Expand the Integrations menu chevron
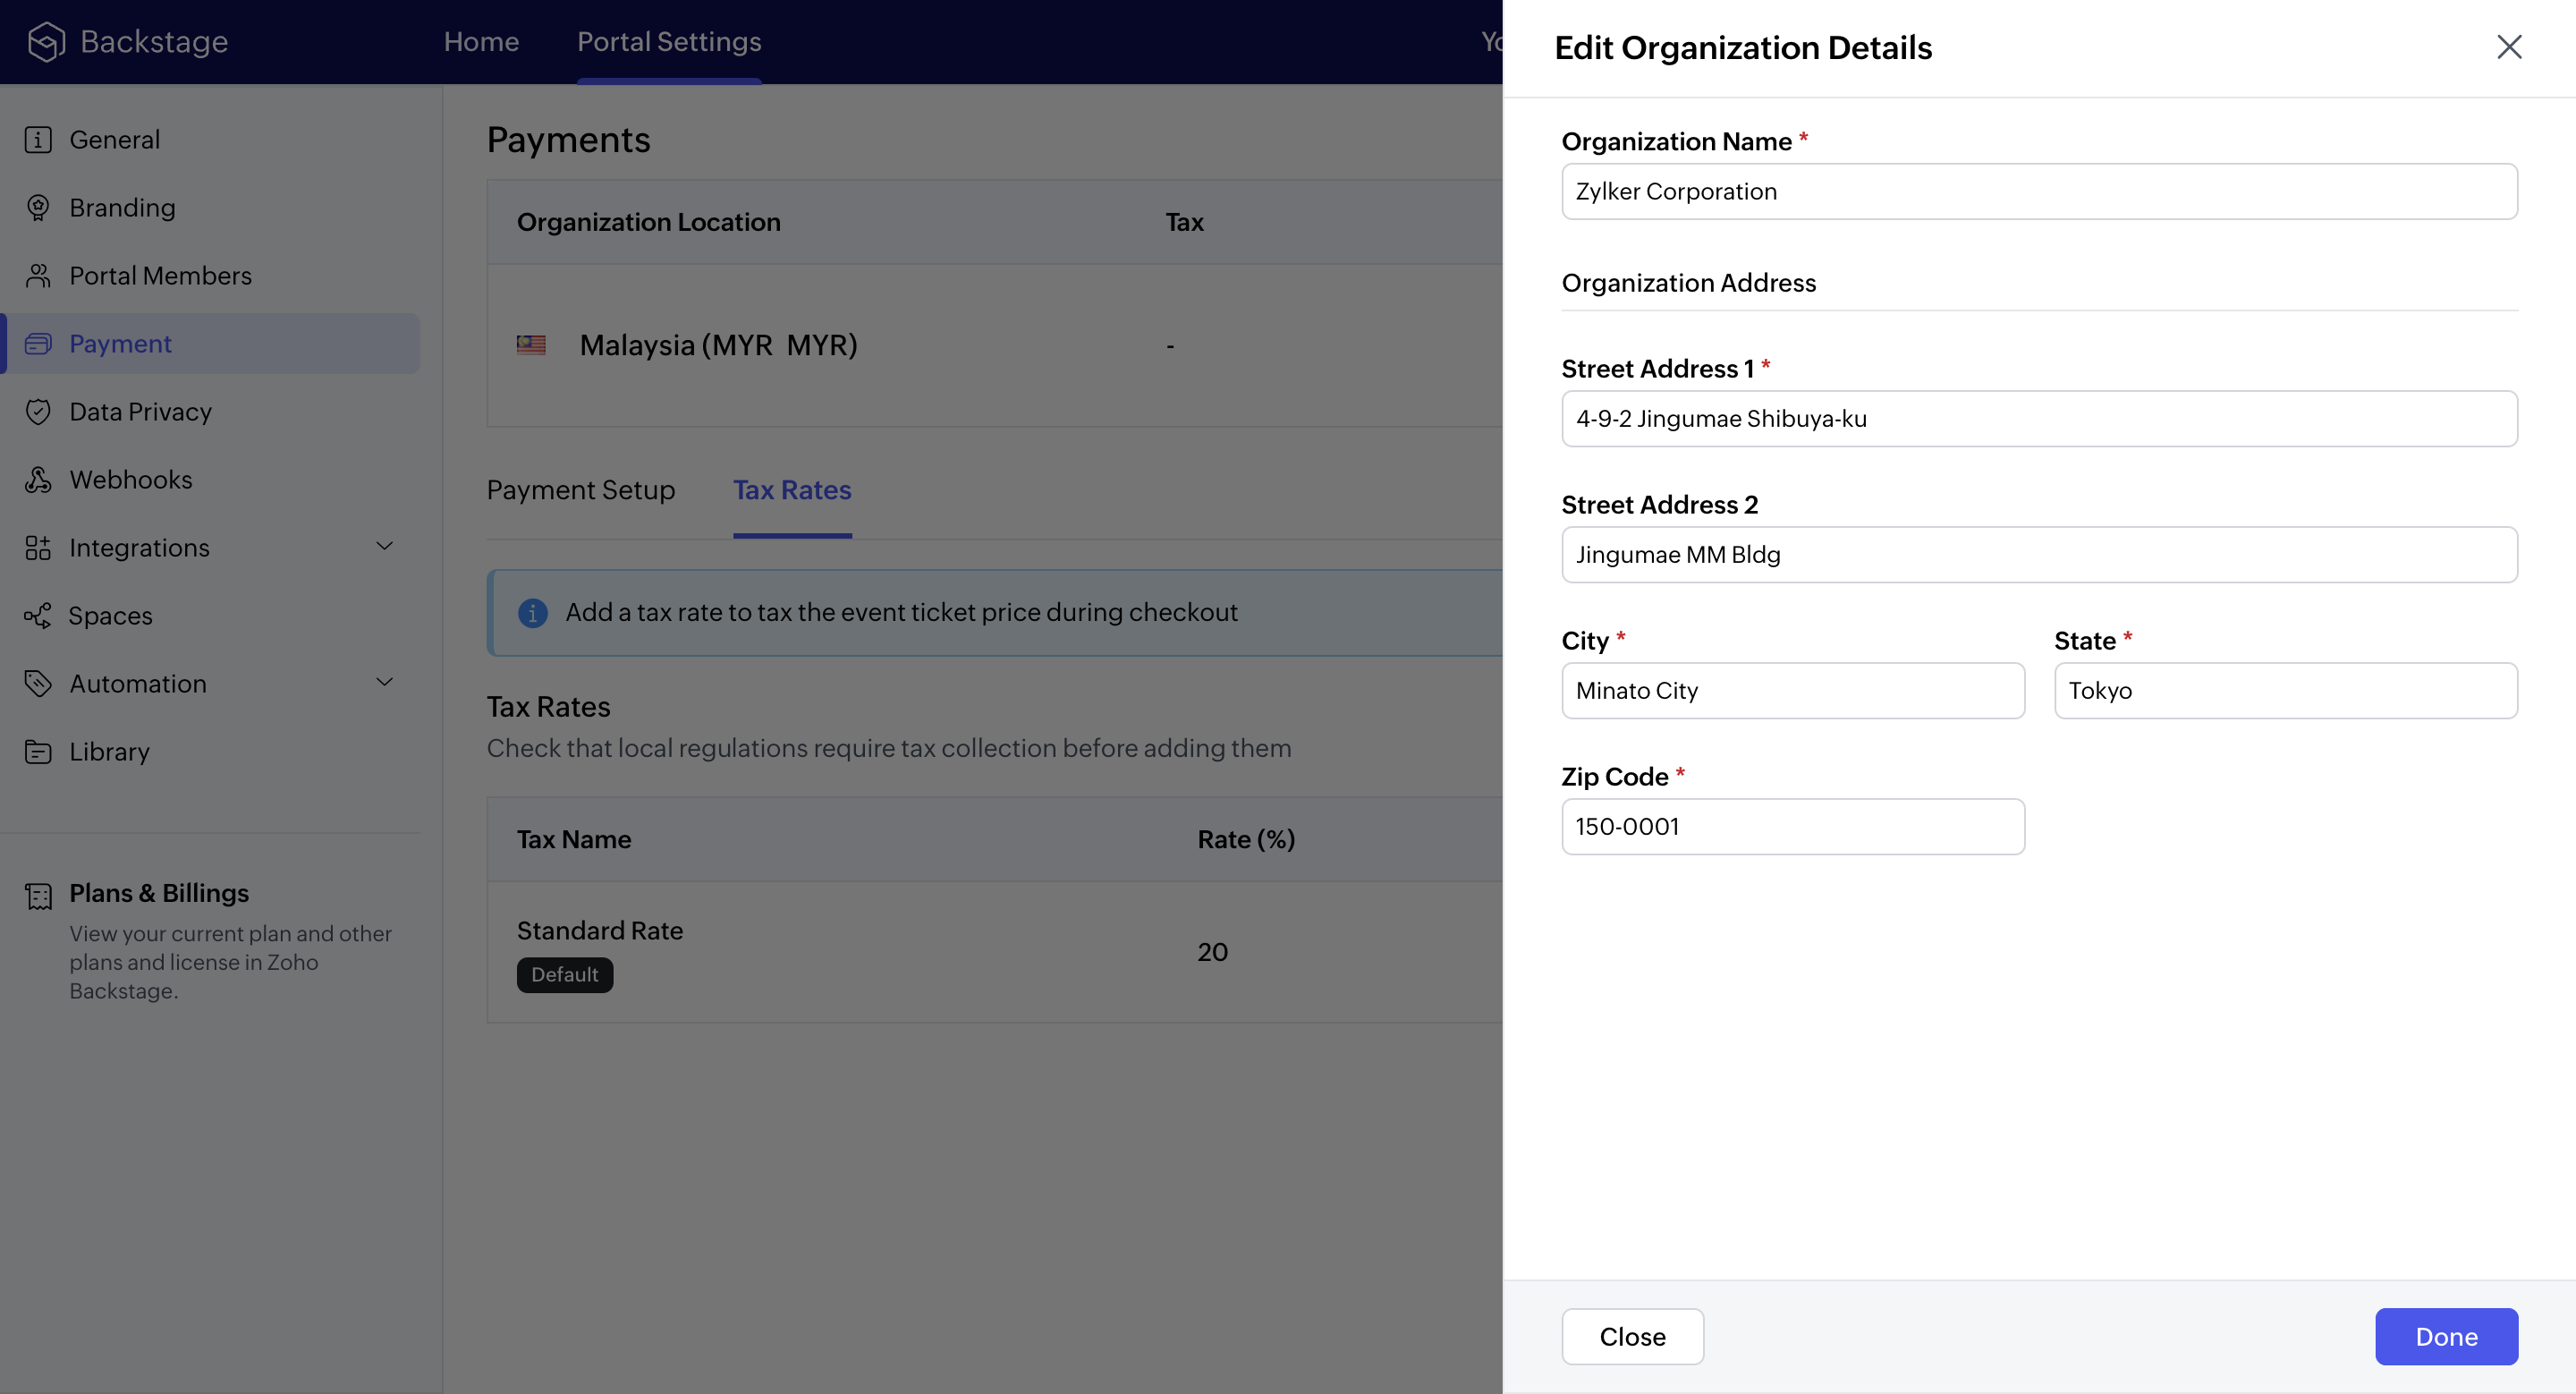Screen dimensions: 2576x1394 pyautogui.click(x=384, y=546)
